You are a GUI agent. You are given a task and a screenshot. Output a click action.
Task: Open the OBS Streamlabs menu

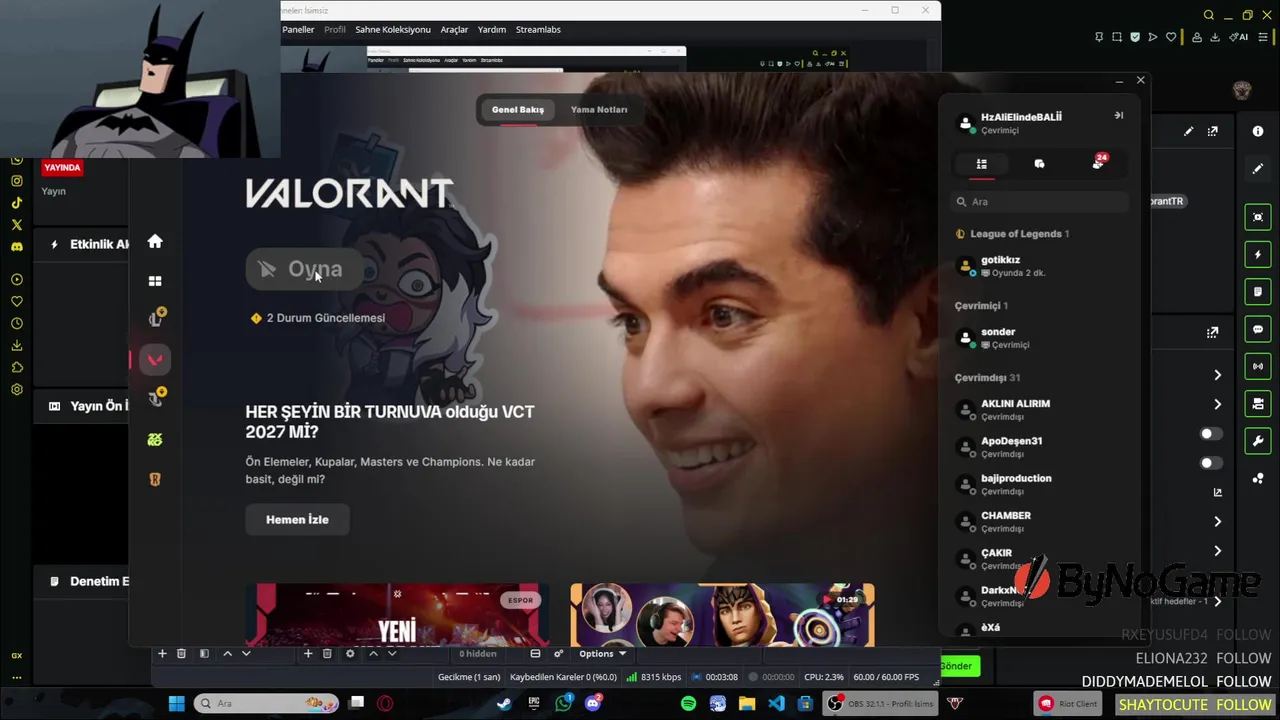[538, 30]
